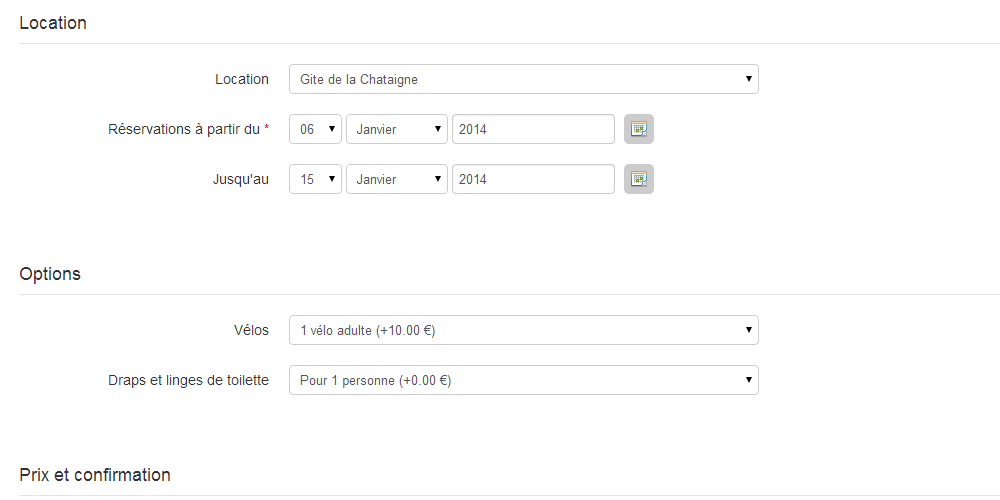
Task: Click the 'Prix et confirmation' heading
Action: (95, 475)
